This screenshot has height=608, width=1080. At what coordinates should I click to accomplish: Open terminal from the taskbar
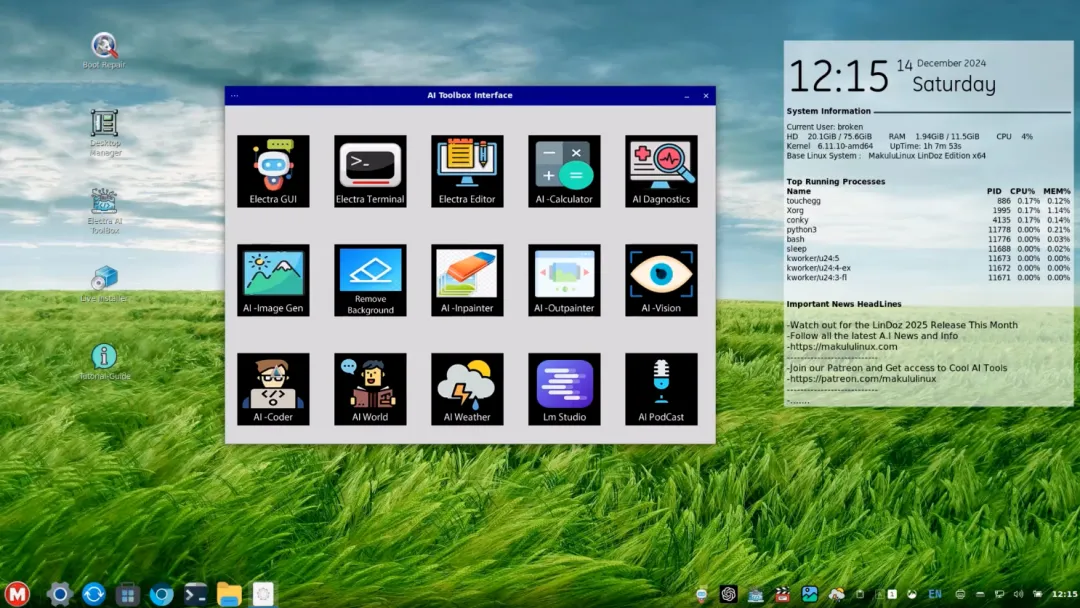[x=195, y=594]
